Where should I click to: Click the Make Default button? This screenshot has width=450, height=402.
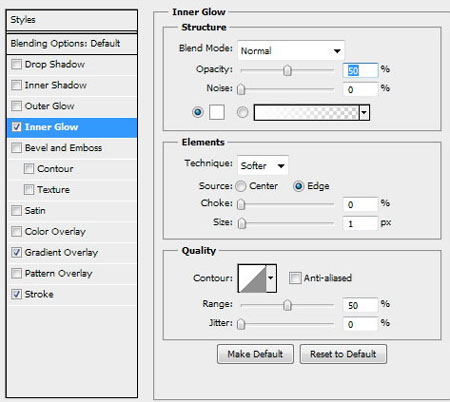pyautogui.click(x=255, y=354)
